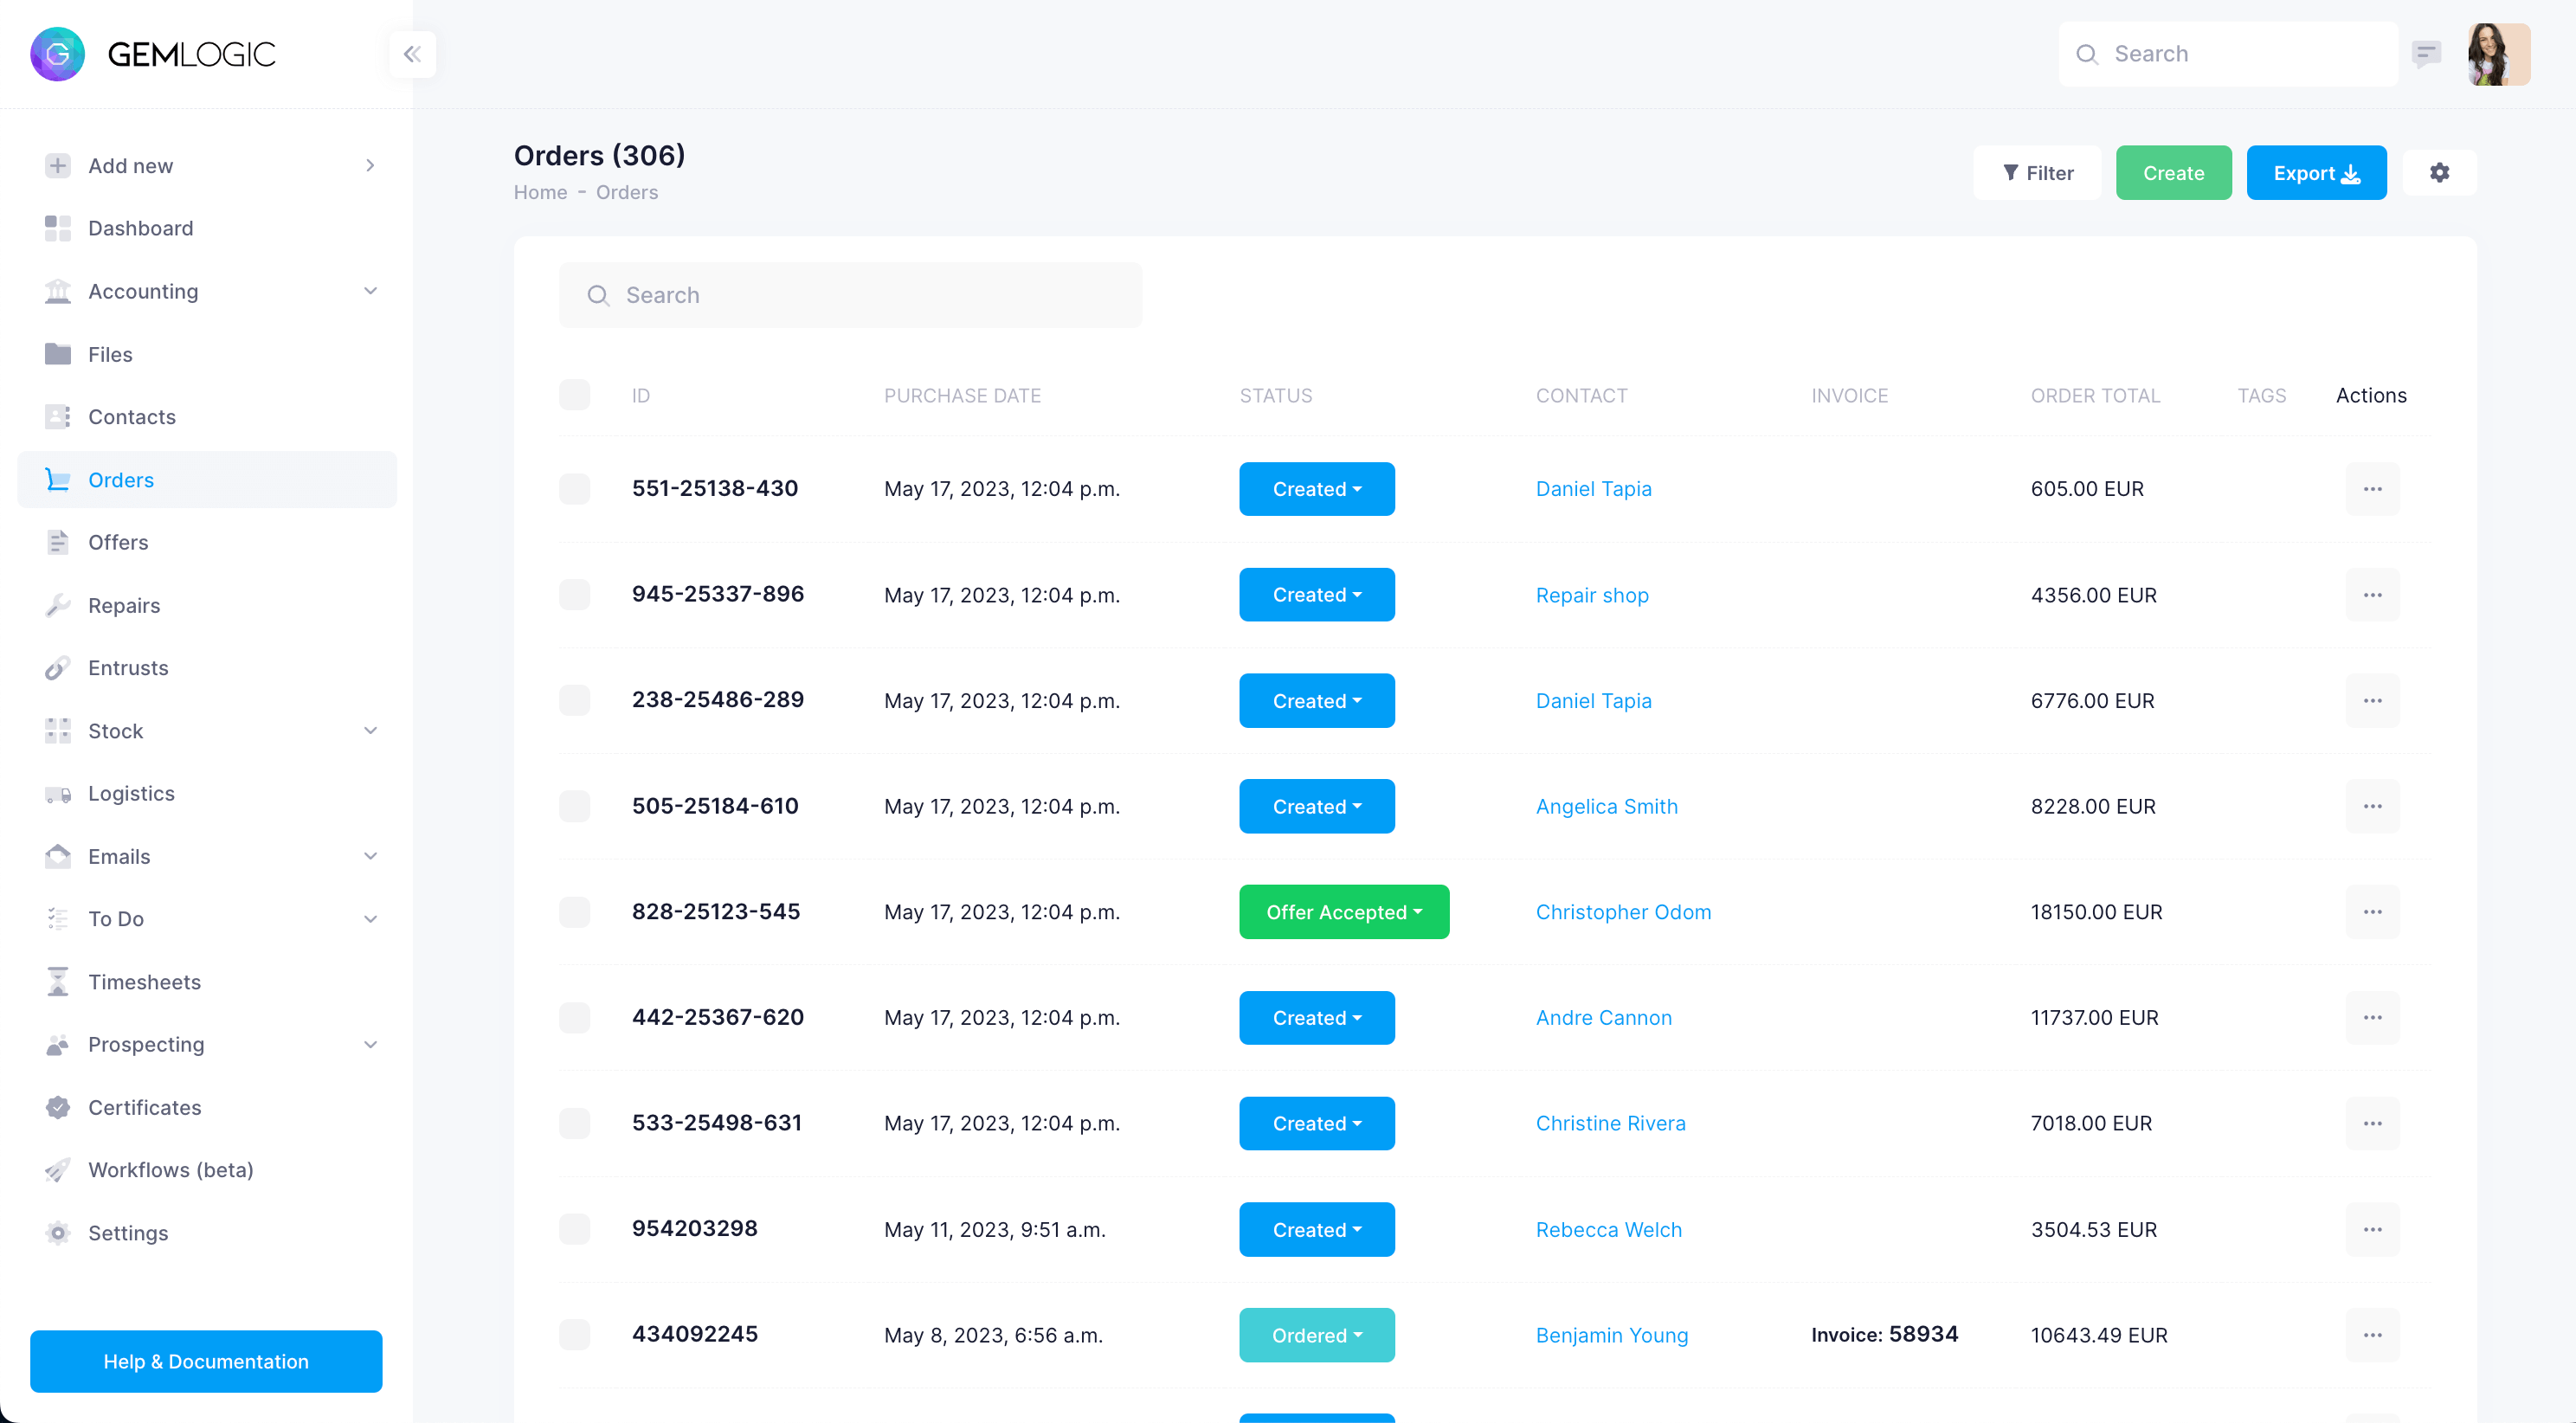Click the Logistics truck icon
Screen dimensions: 2576x1423
[58, 794]
